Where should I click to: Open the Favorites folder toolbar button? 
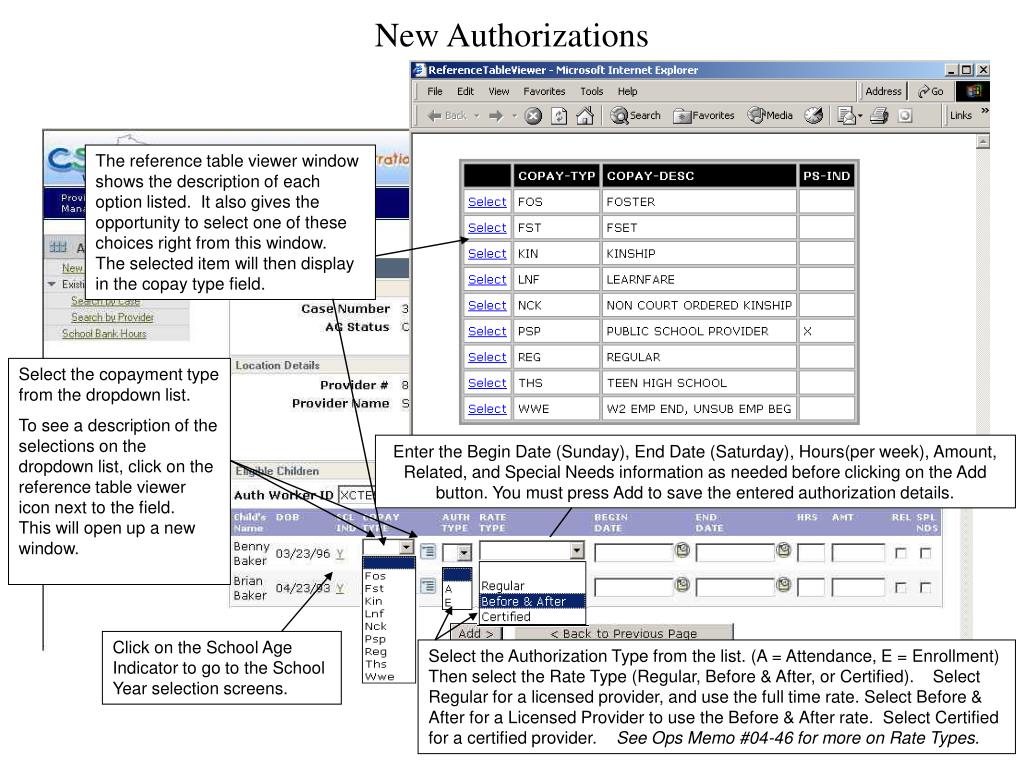(704, 116)
